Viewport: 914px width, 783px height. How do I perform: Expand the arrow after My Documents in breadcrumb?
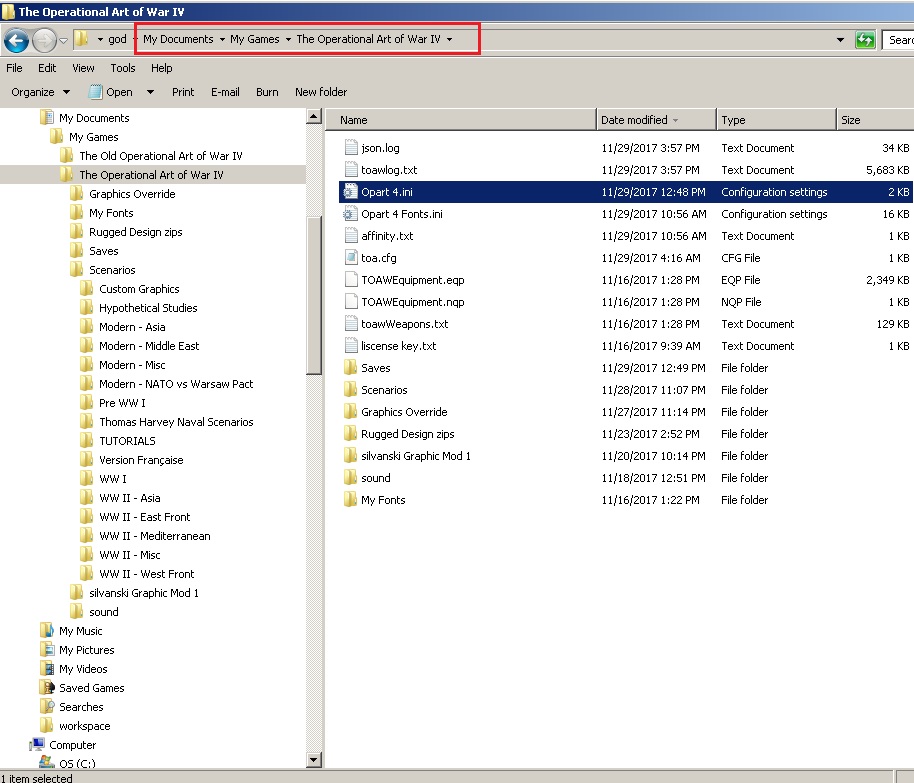[x=222, y=40]
